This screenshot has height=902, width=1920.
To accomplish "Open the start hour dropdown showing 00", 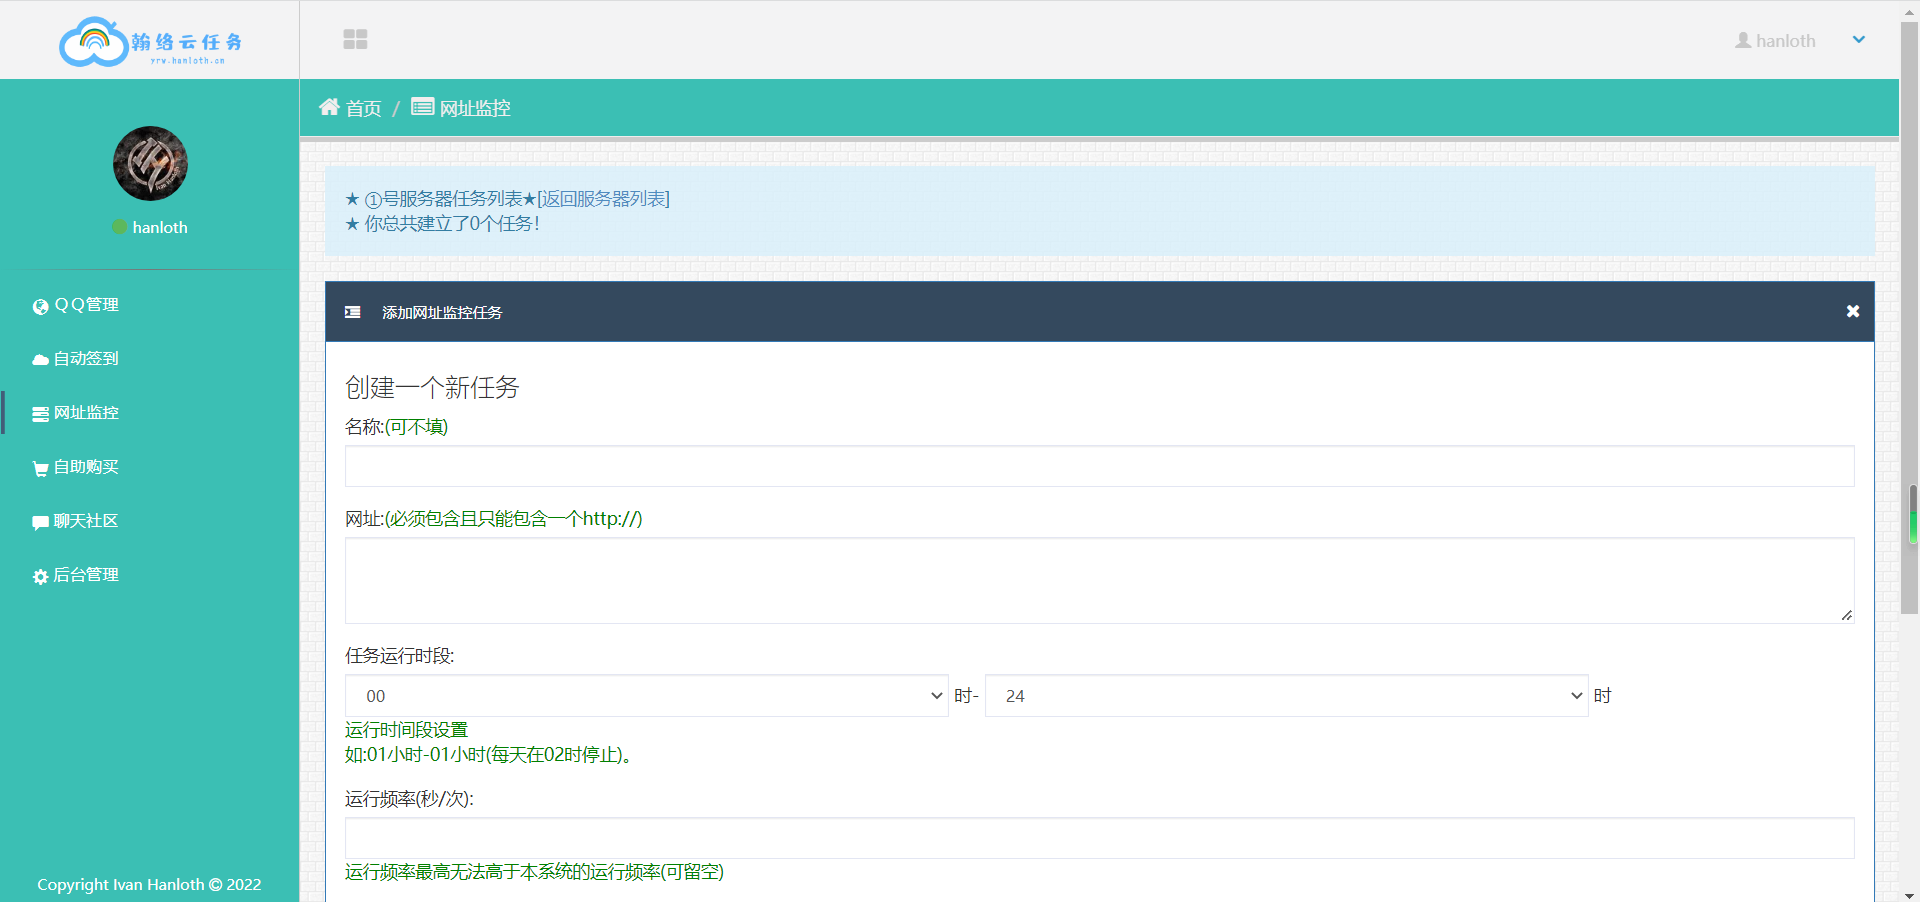I will pos(646,696).
